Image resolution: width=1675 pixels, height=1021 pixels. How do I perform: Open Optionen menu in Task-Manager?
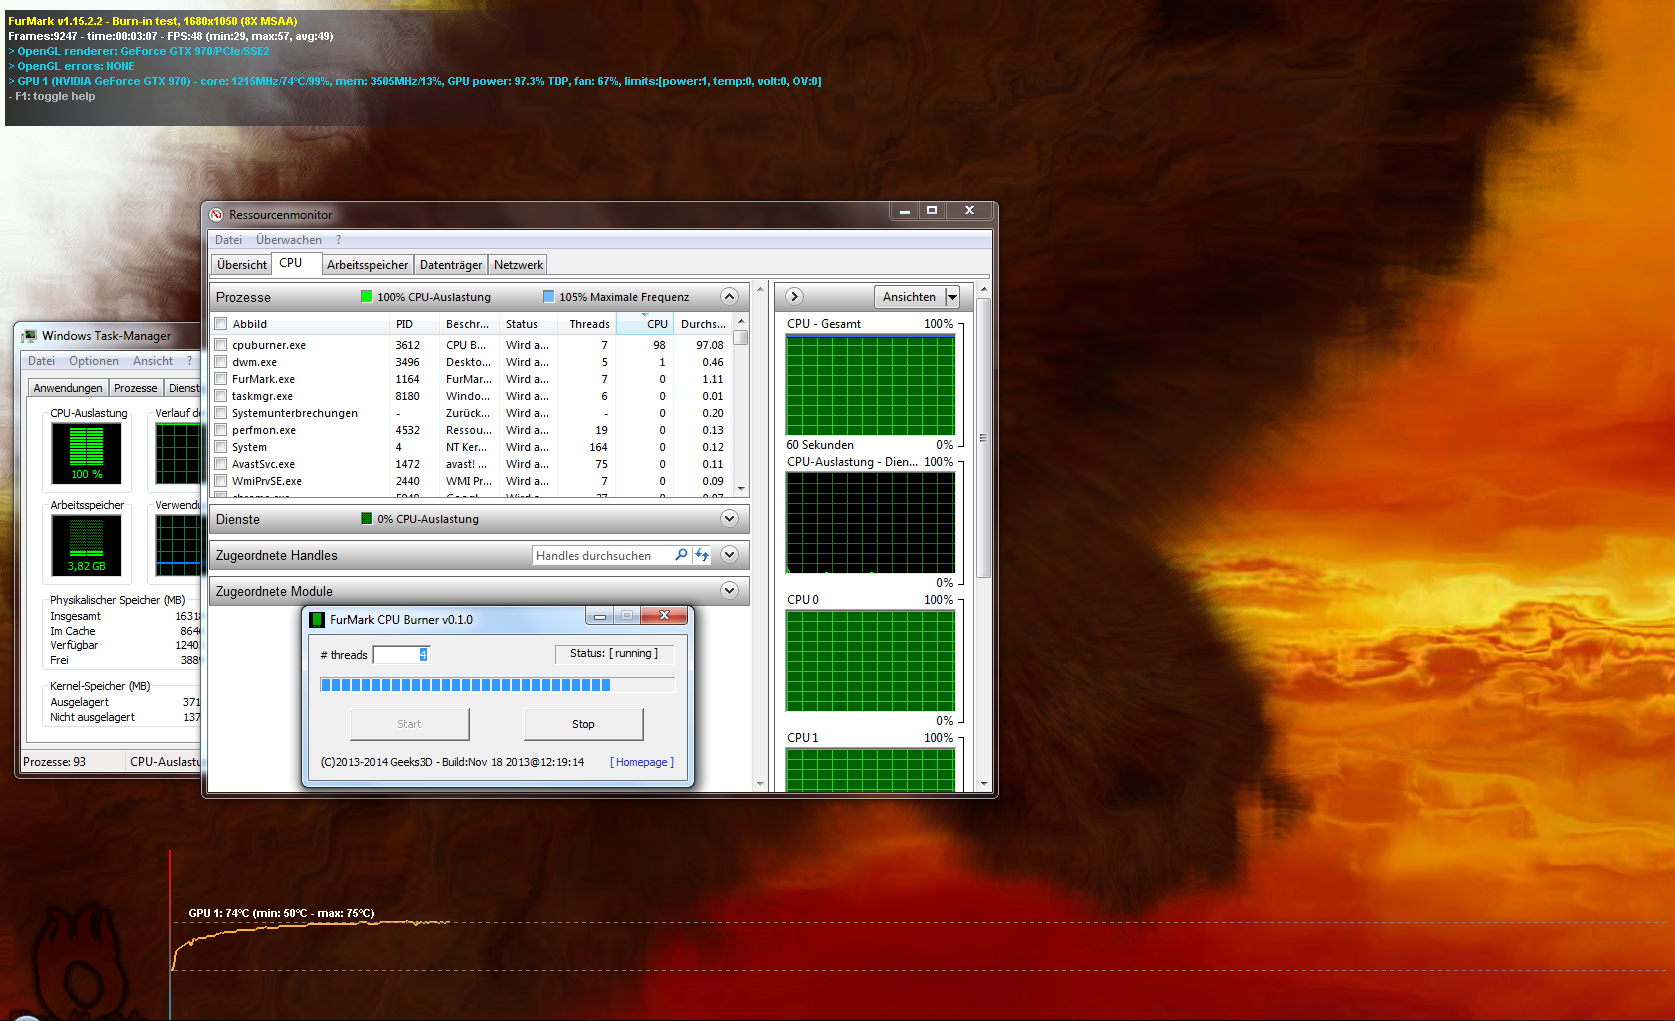click(94, 361)
